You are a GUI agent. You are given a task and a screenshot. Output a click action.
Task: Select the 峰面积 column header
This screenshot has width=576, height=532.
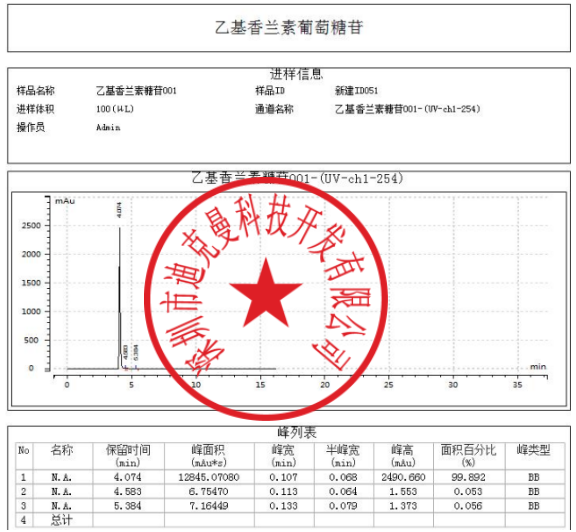click(x=209, y=456)
